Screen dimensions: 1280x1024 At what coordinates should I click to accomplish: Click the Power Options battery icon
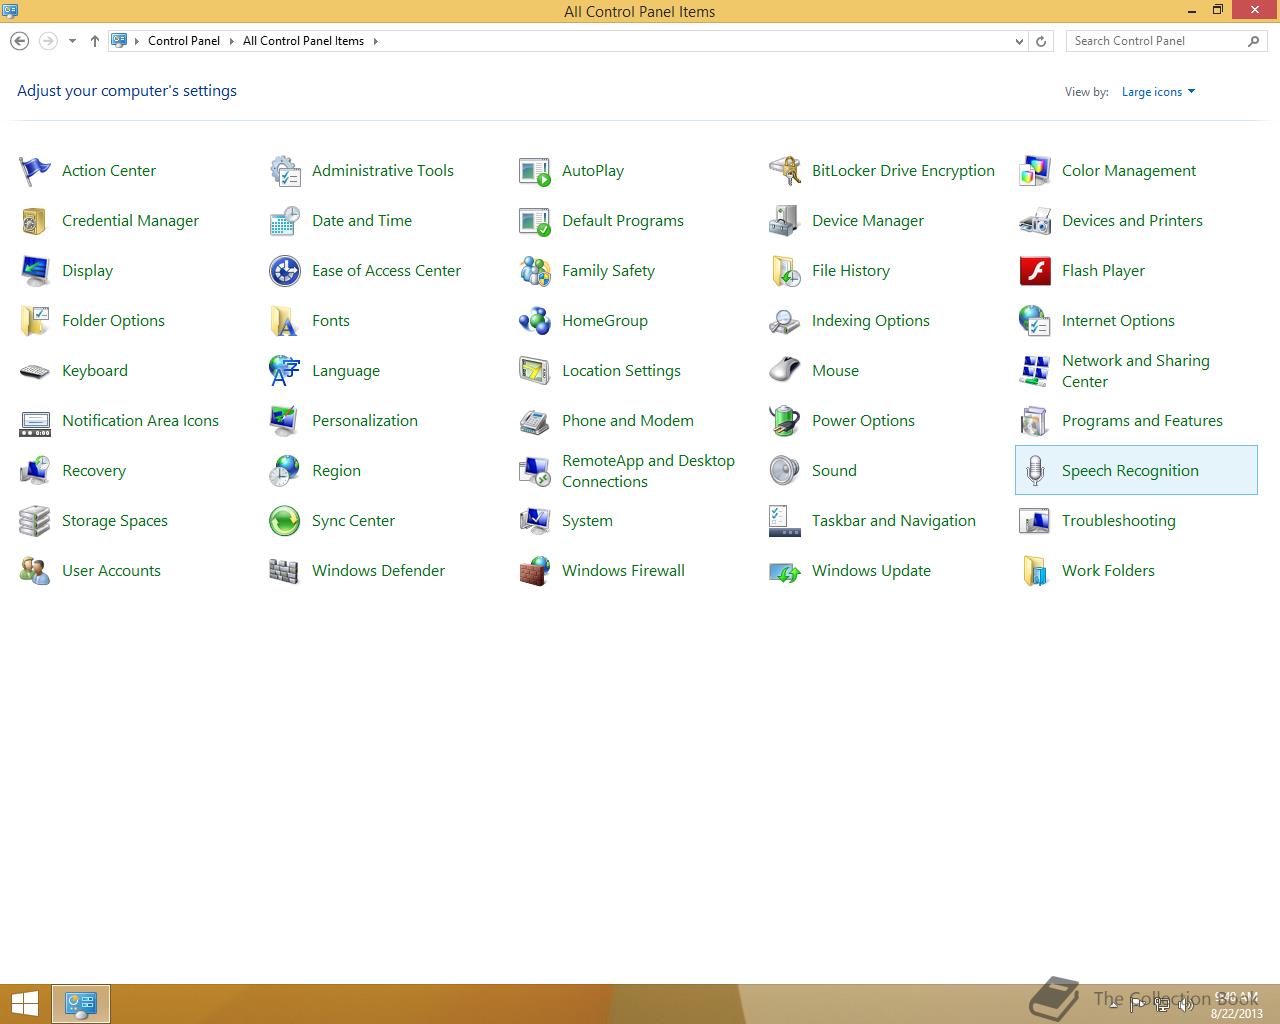(x=785, y=421)
